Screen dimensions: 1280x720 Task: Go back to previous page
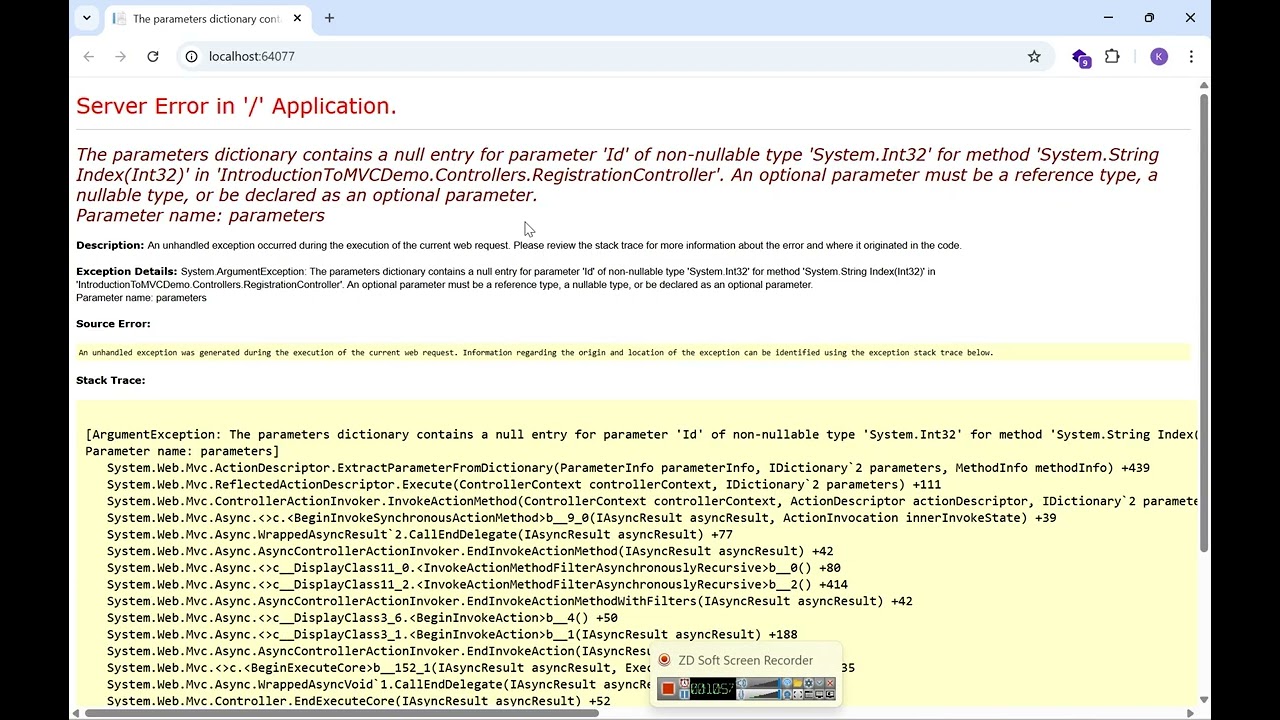[89, 56]
